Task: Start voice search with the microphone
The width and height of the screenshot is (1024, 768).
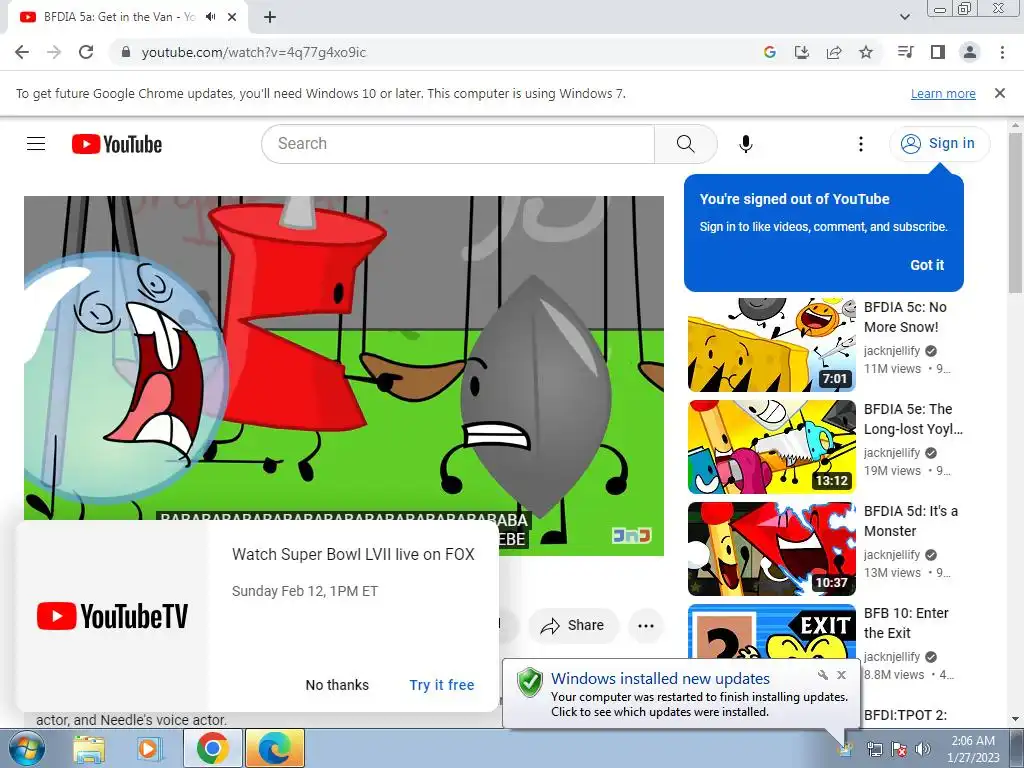Action: pyautogui.click(x=745, y=144)
